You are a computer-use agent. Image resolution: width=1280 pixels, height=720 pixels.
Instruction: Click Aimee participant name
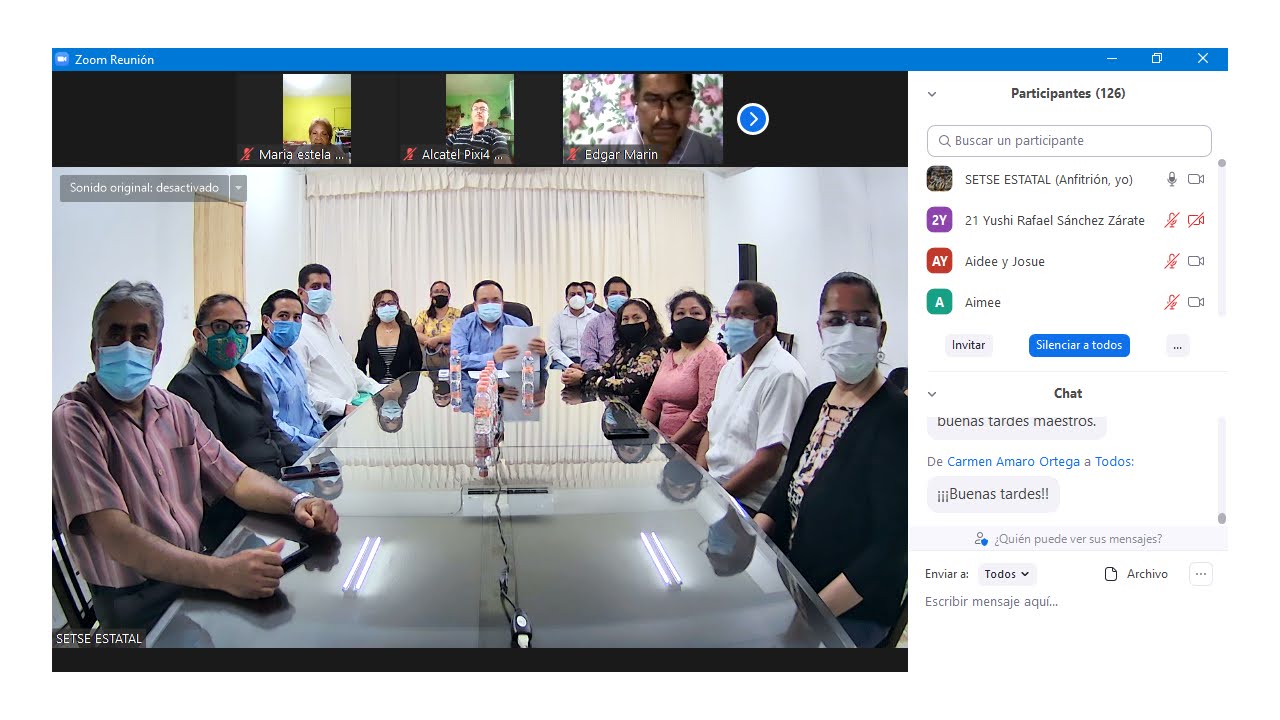pos(983,302)
